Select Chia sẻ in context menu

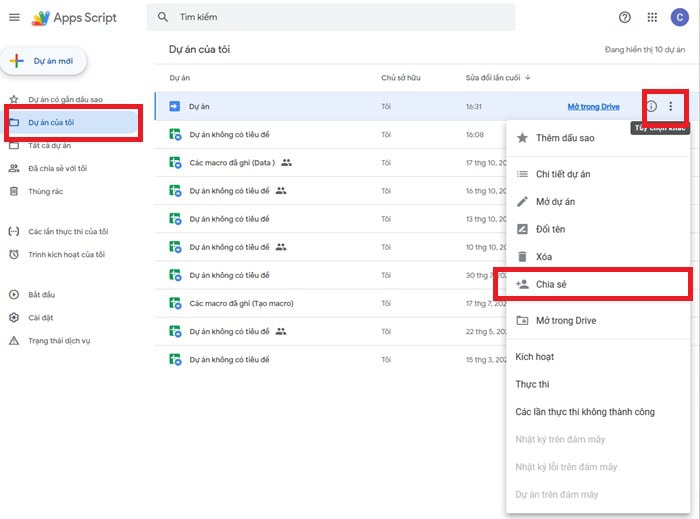tap(551, 284)
